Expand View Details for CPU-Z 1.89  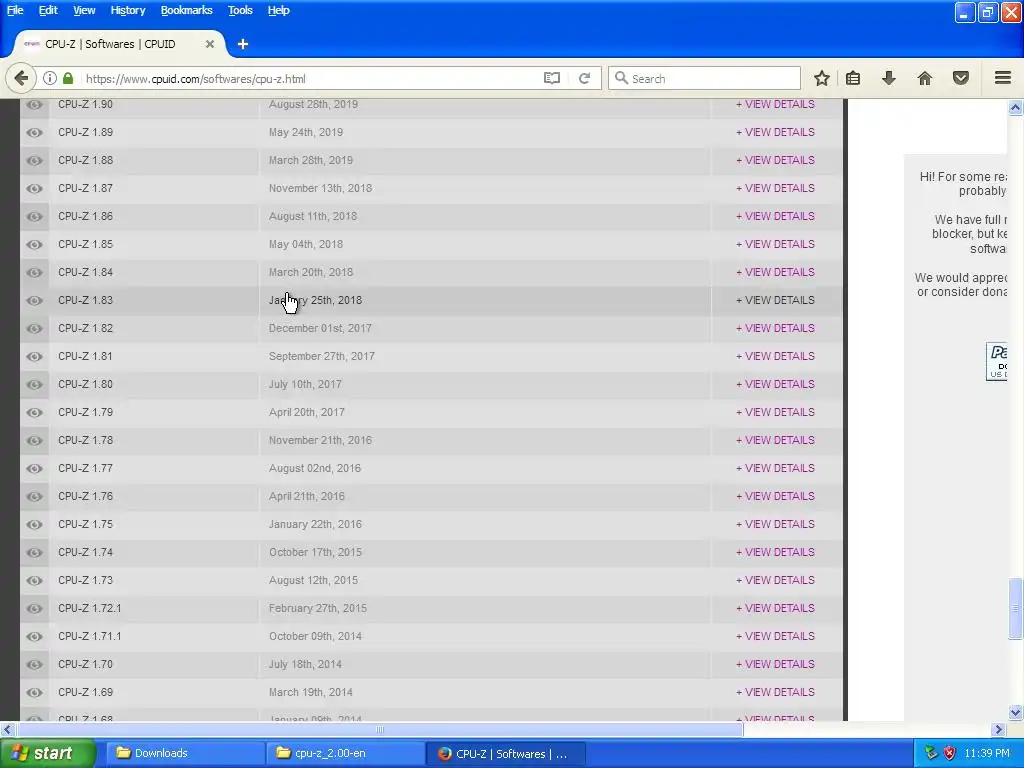tap(775, 132)
